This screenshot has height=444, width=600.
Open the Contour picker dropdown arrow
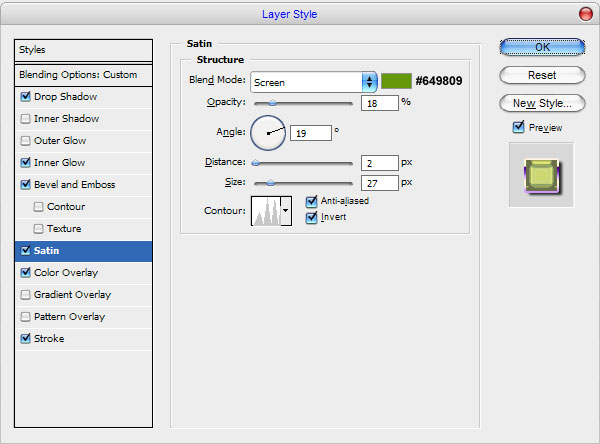pyautogui.click(x=286, y=211)
